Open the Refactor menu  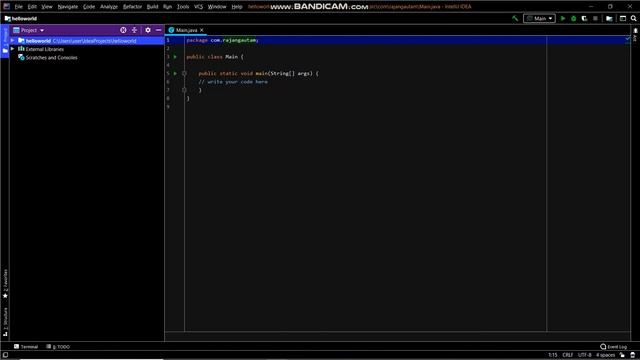pos(132,7)
